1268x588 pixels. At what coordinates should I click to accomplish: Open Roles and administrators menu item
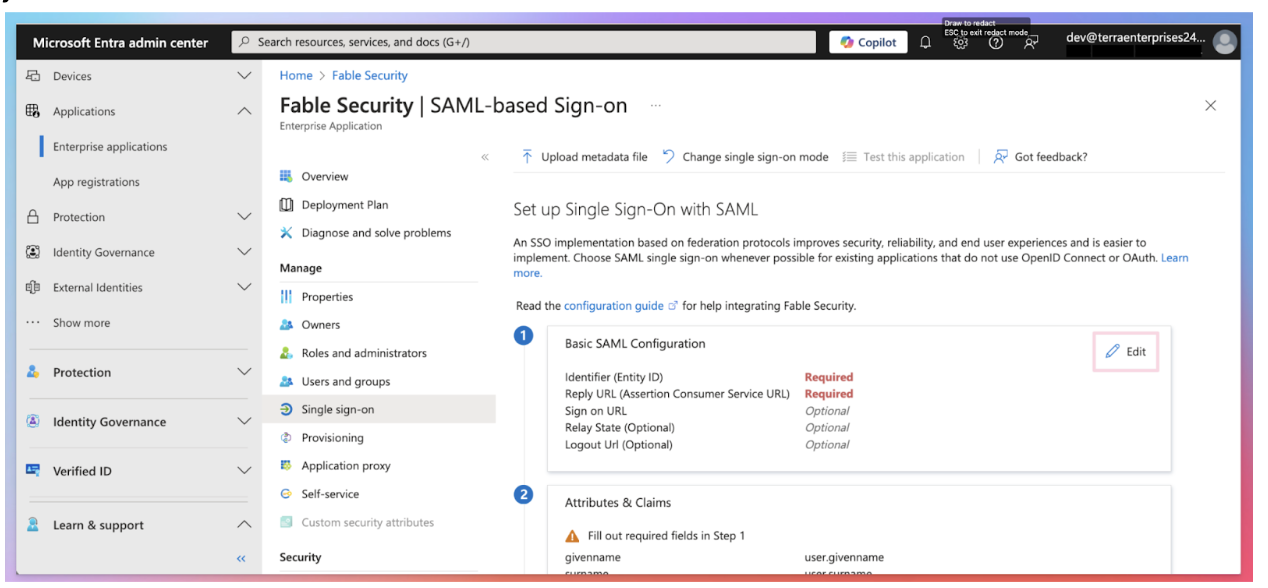[x=364, y=353]
